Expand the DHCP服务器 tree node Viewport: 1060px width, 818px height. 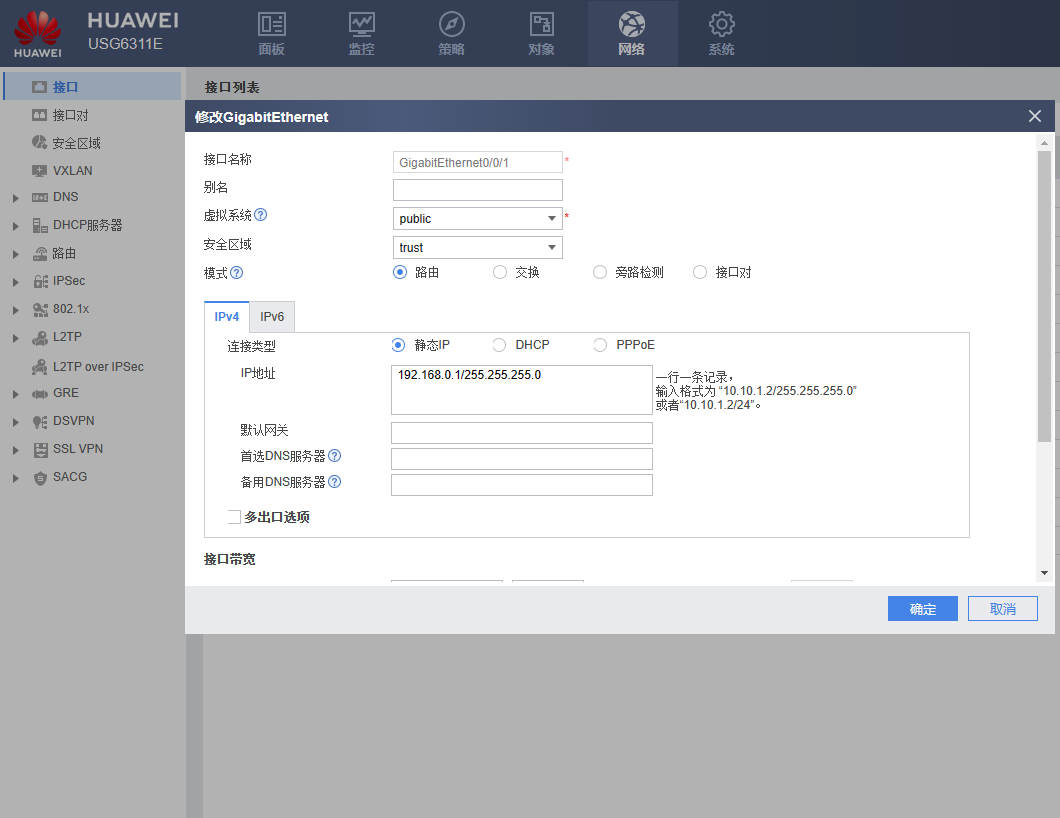click(x=16, y=226)
